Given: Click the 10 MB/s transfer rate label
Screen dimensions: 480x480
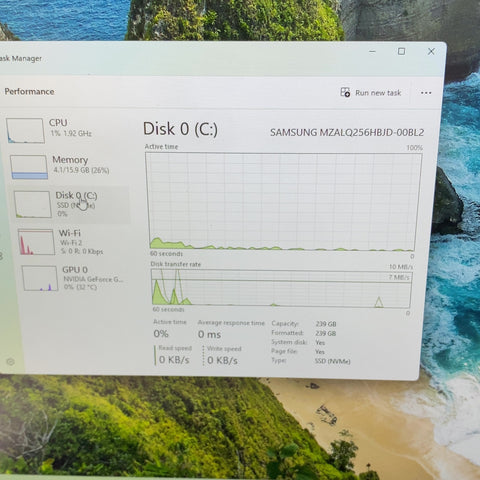Looking at the screenshot, I should 401,267.
